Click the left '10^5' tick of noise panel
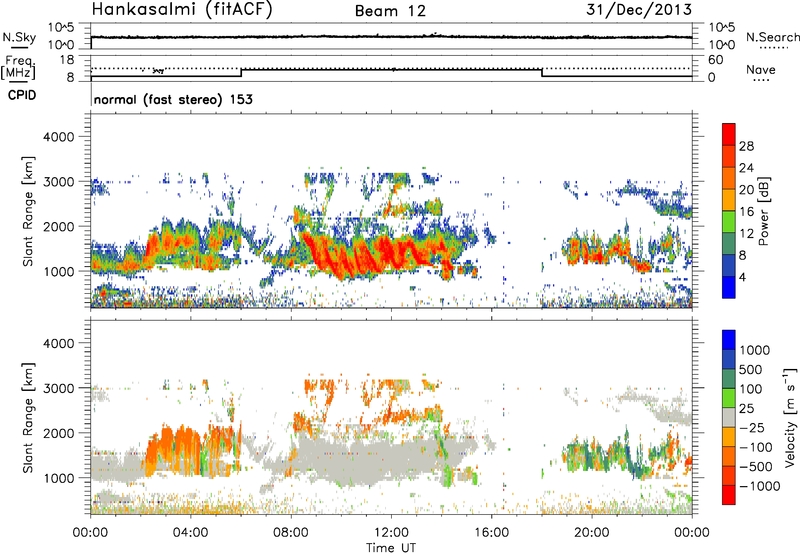 (x=62, y=28)
